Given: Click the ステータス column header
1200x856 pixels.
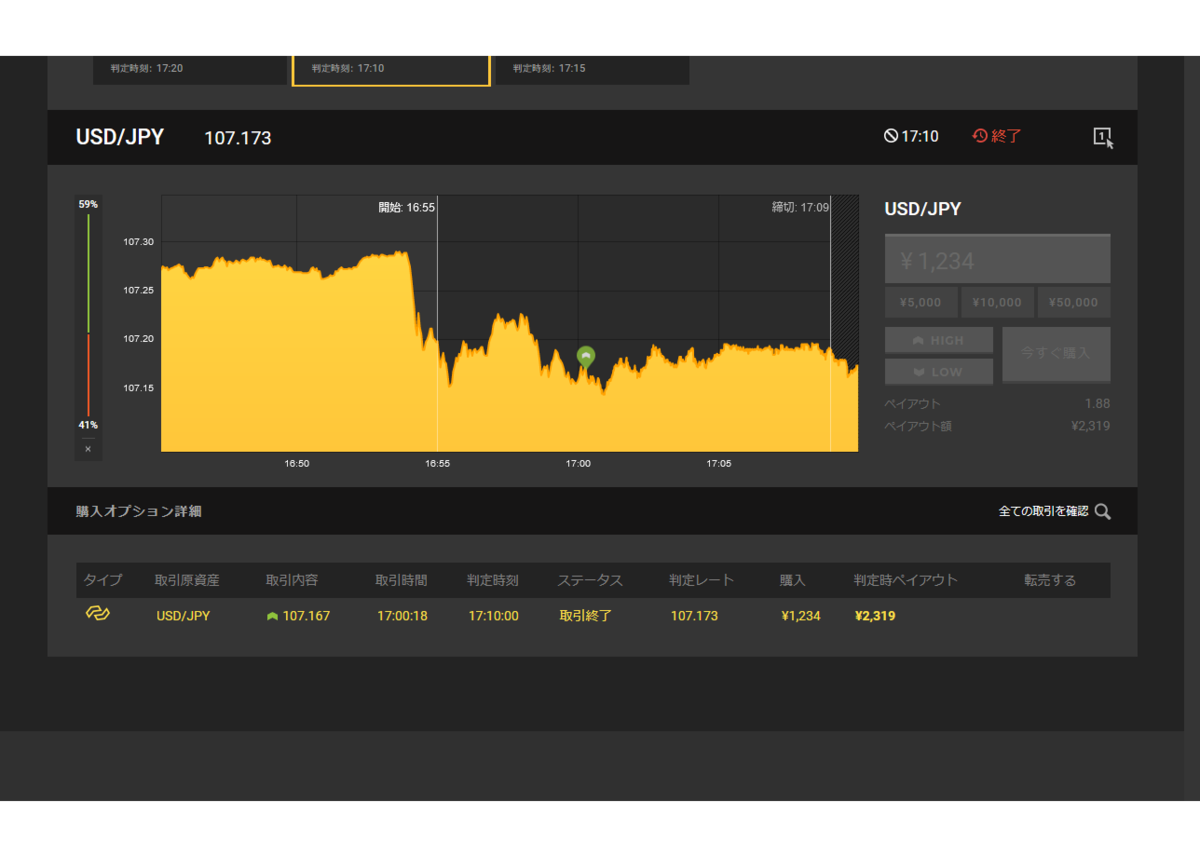Looking at the screenshot, I should point(590,580).
